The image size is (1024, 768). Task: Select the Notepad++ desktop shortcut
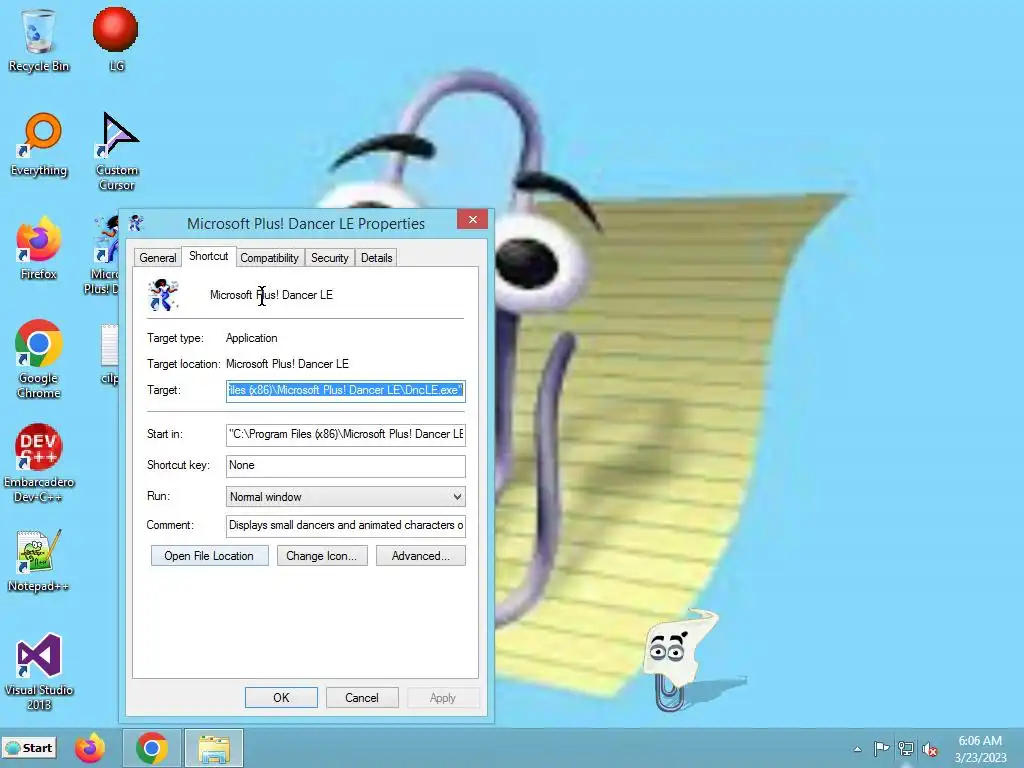[39, 560]
